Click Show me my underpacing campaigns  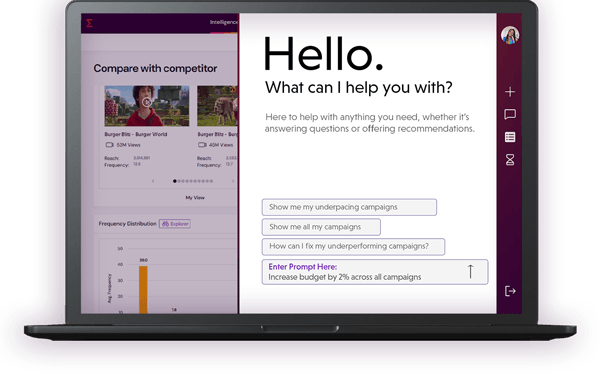click(349, 207)
